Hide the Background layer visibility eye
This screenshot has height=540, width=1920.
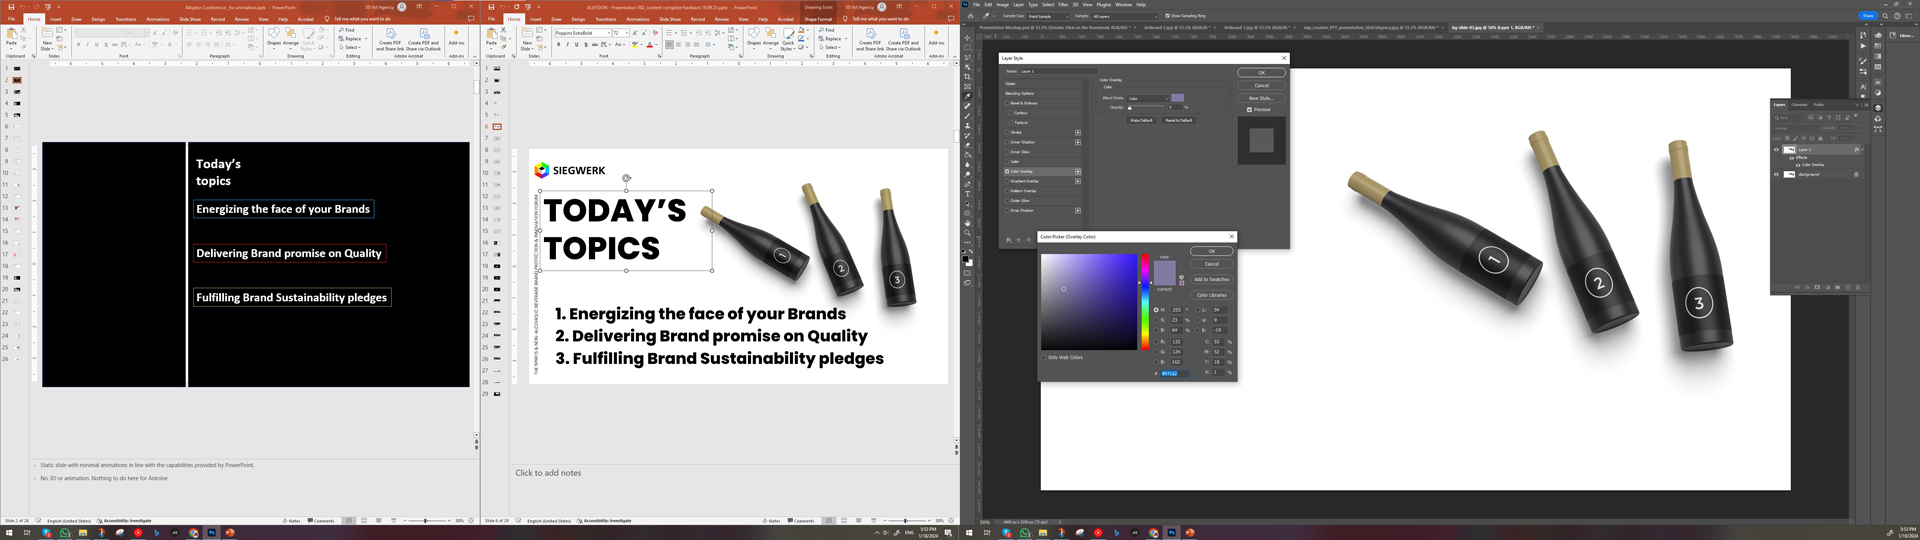click(1777, 174)
